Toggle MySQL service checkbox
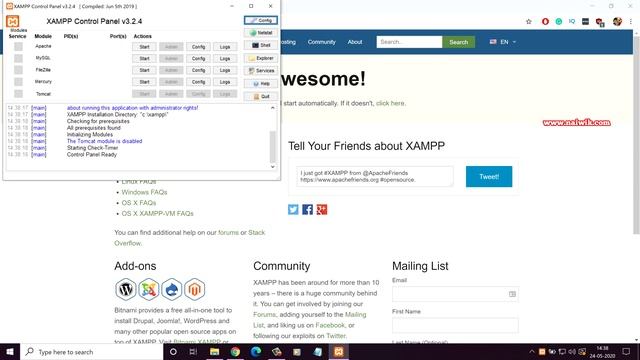 point(18,58)
